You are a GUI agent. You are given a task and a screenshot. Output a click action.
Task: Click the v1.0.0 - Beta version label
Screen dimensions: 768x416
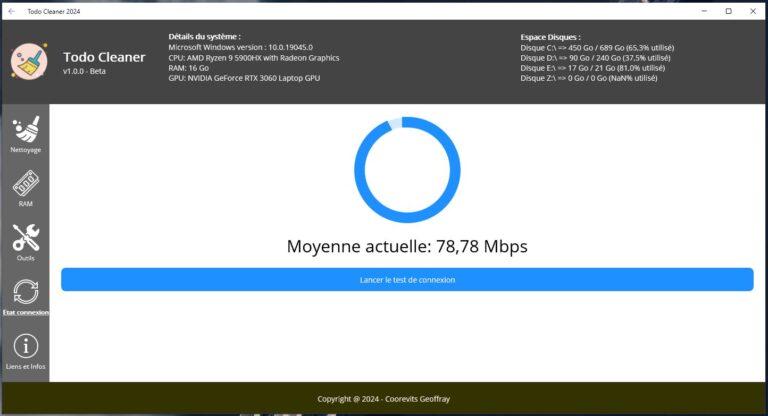pos(84,71)
